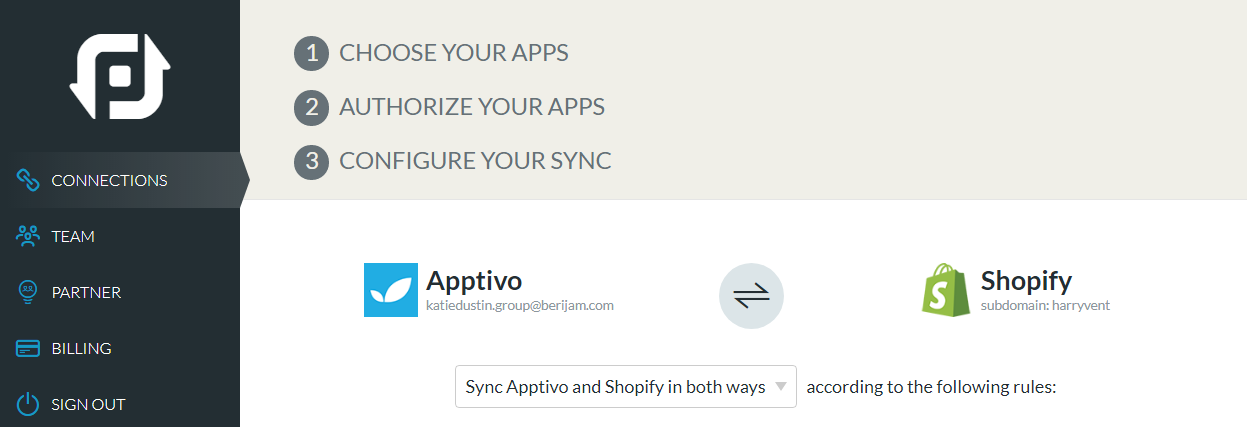This screenshot has height=427, width=1247.
Task: Click the Shopify bag logo
Action: tap(946, 290)
